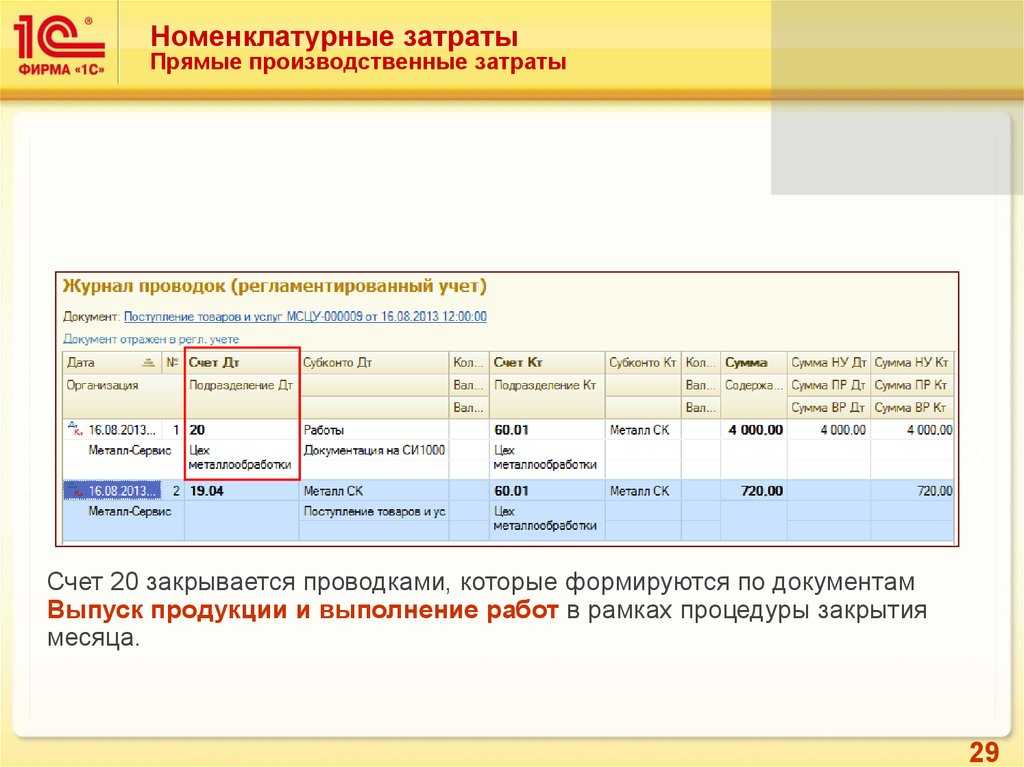Viewport: 1024px width, 767px height.
Task: Select debit account 20 cell in row 1
Action: (x=242, y=430)
